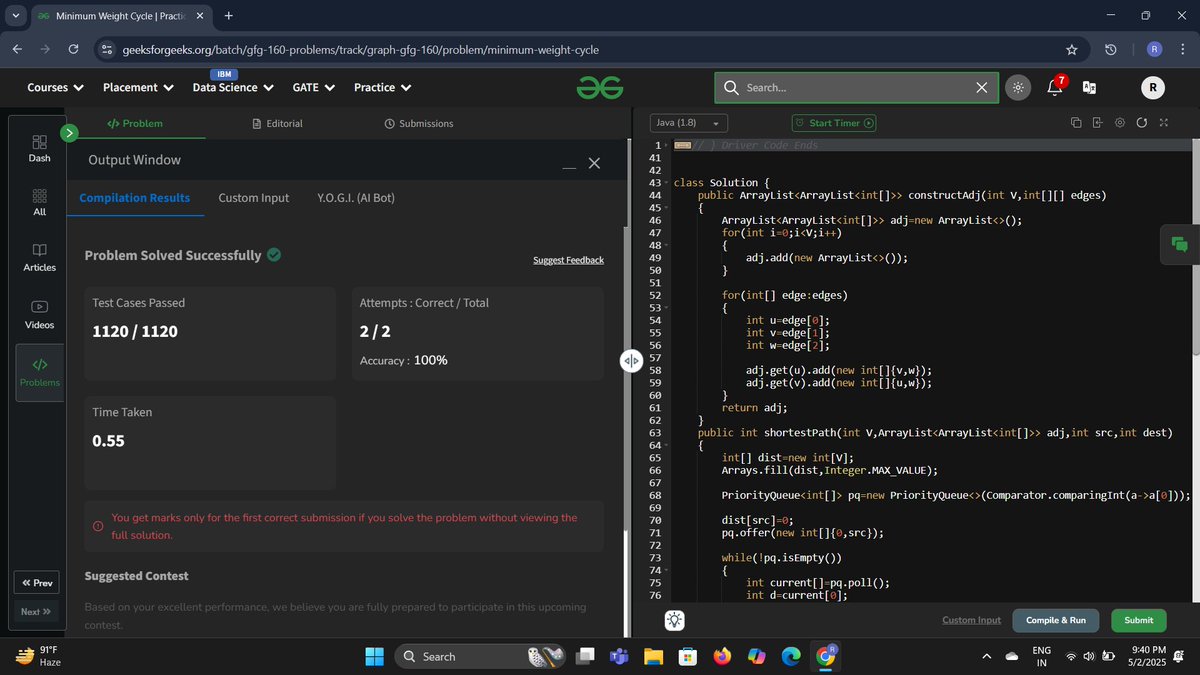Open the Courses menu
The width and height of the screenshot is (1200, 675).
(55, 88)
